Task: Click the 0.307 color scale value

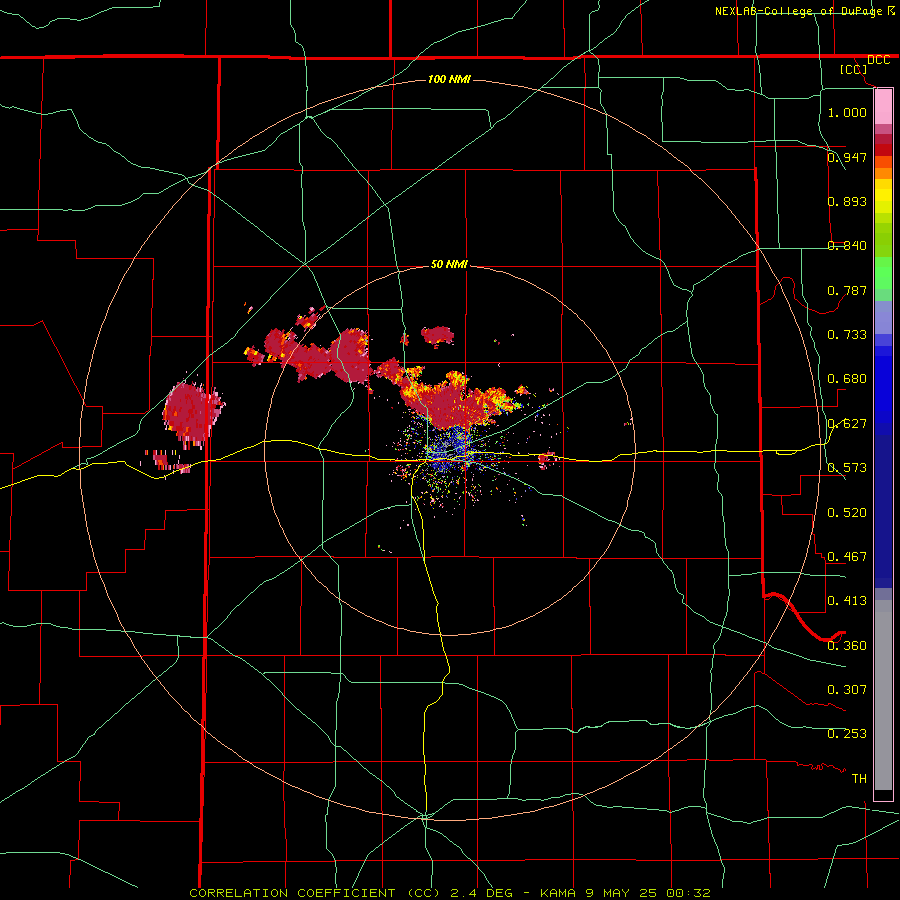Action: [847, 689]
